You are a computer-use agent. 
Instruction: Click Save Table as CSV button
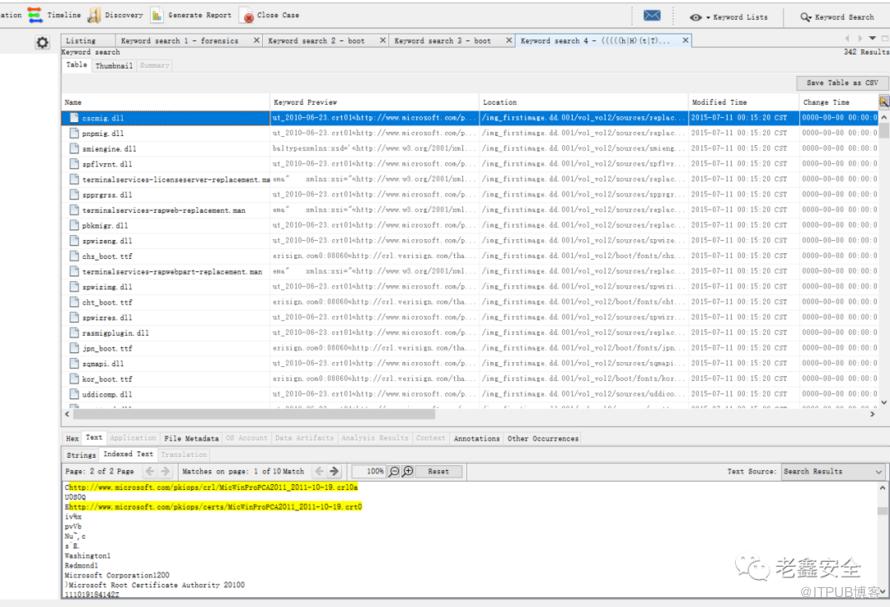point(842,83)
